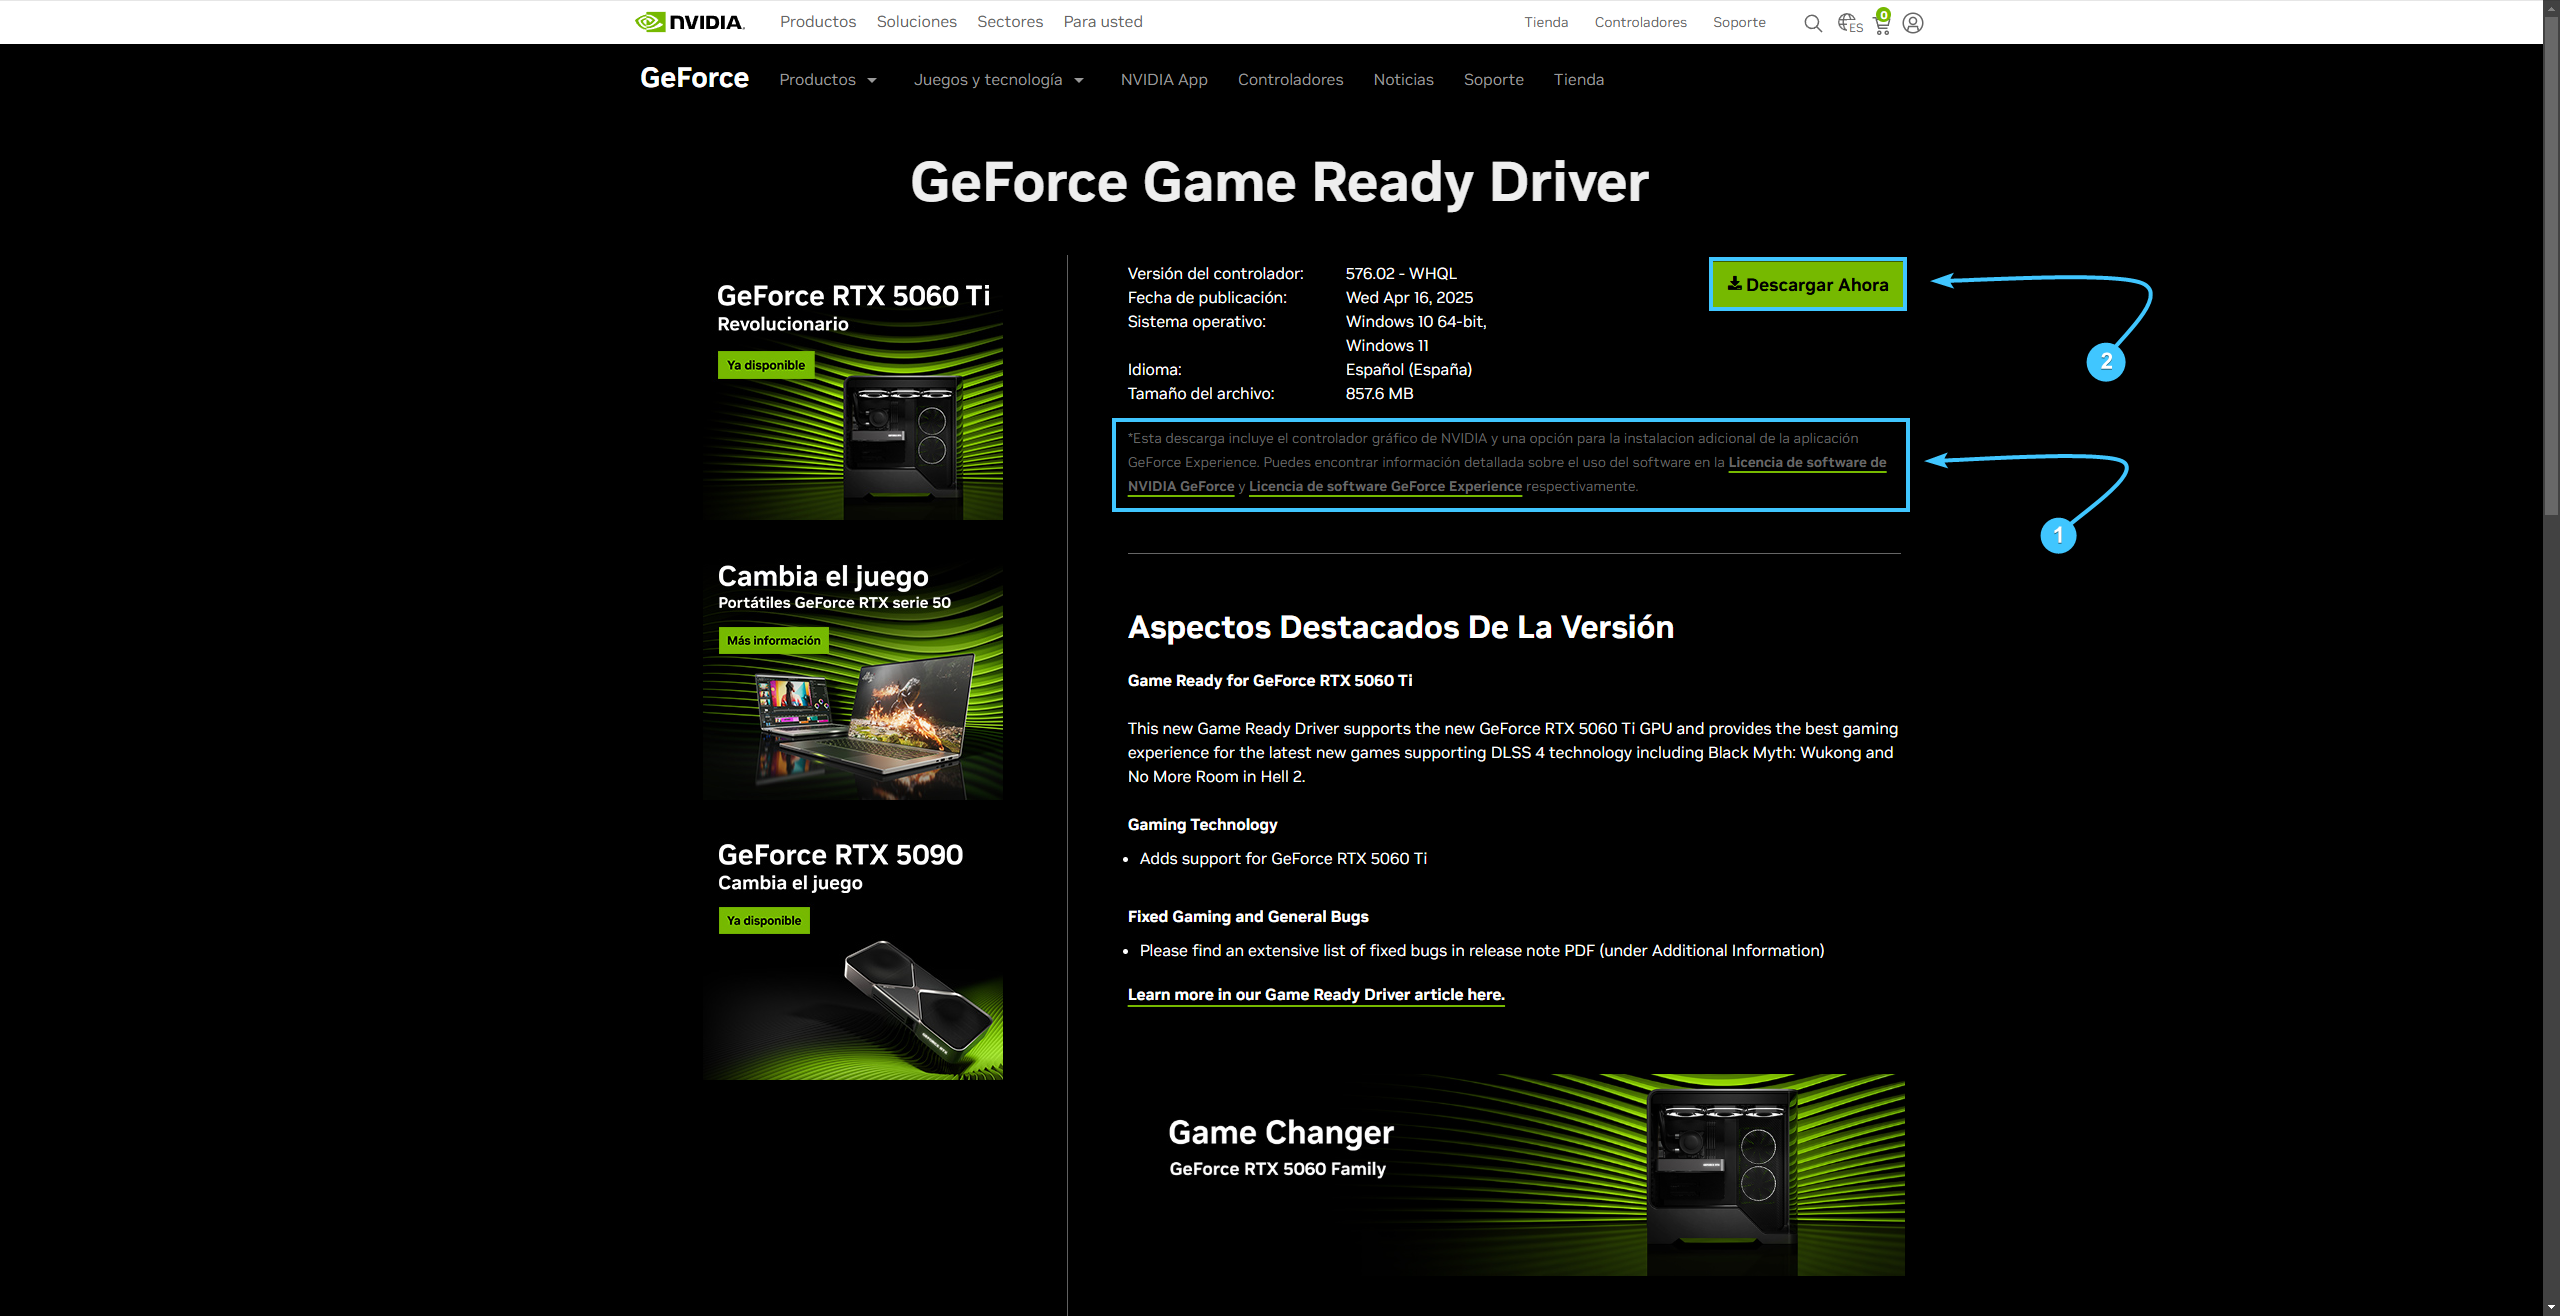Click Ya disponible on RTX 5090 card
Viewport: 2560px width, 1316px height.
coord(764,921)
